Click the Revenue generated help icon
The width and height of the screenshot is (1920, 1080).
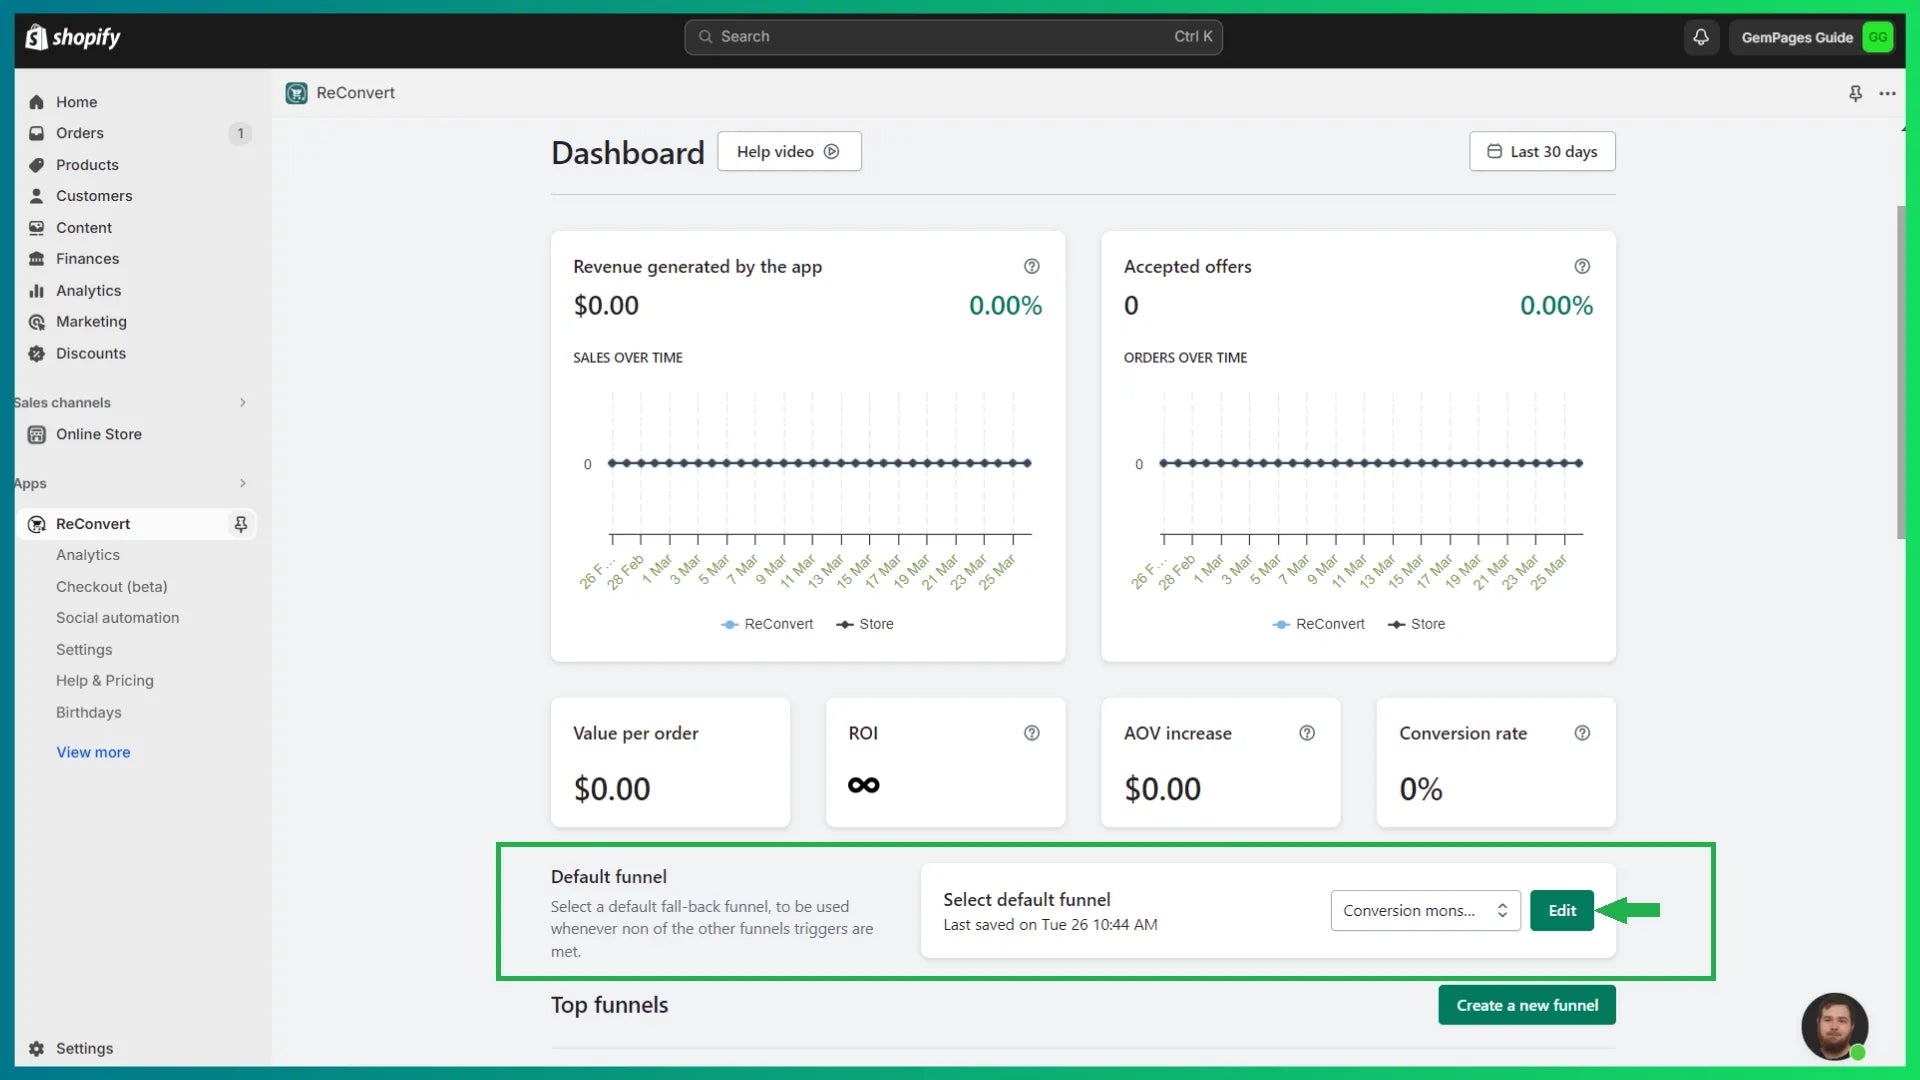tap(1031, 265)
